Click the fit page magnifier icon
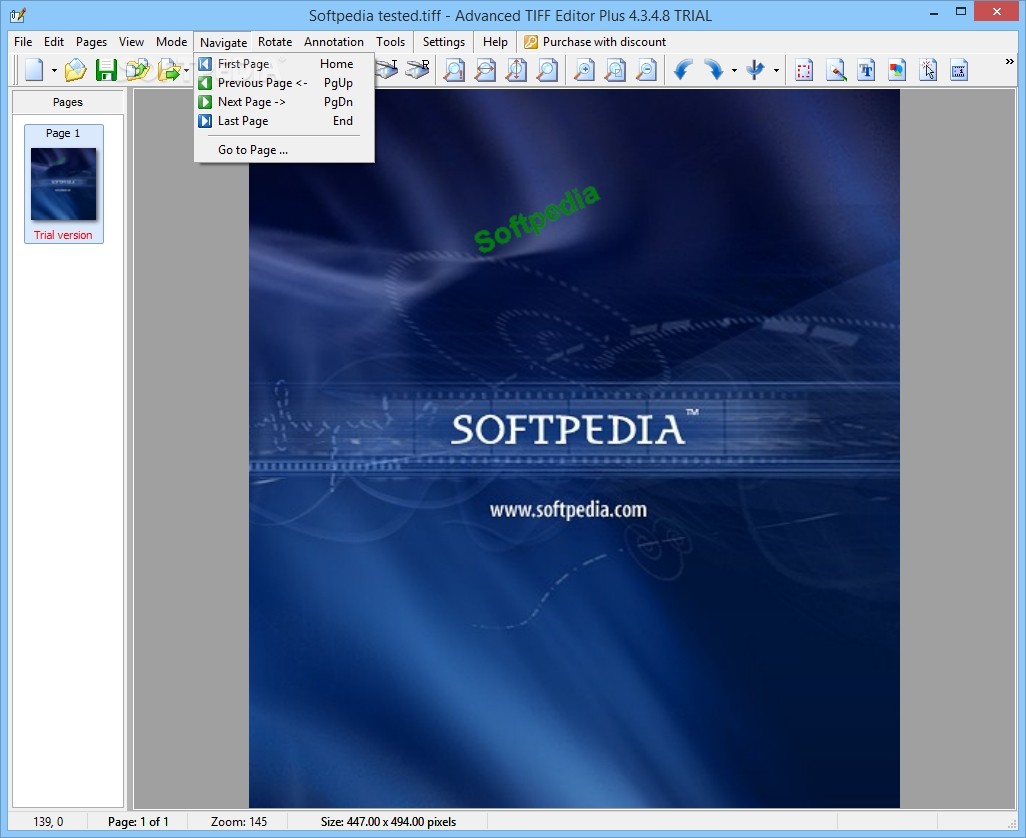Image resolution: width=1026 pixels, height=838 pixels. pos(547,69)
